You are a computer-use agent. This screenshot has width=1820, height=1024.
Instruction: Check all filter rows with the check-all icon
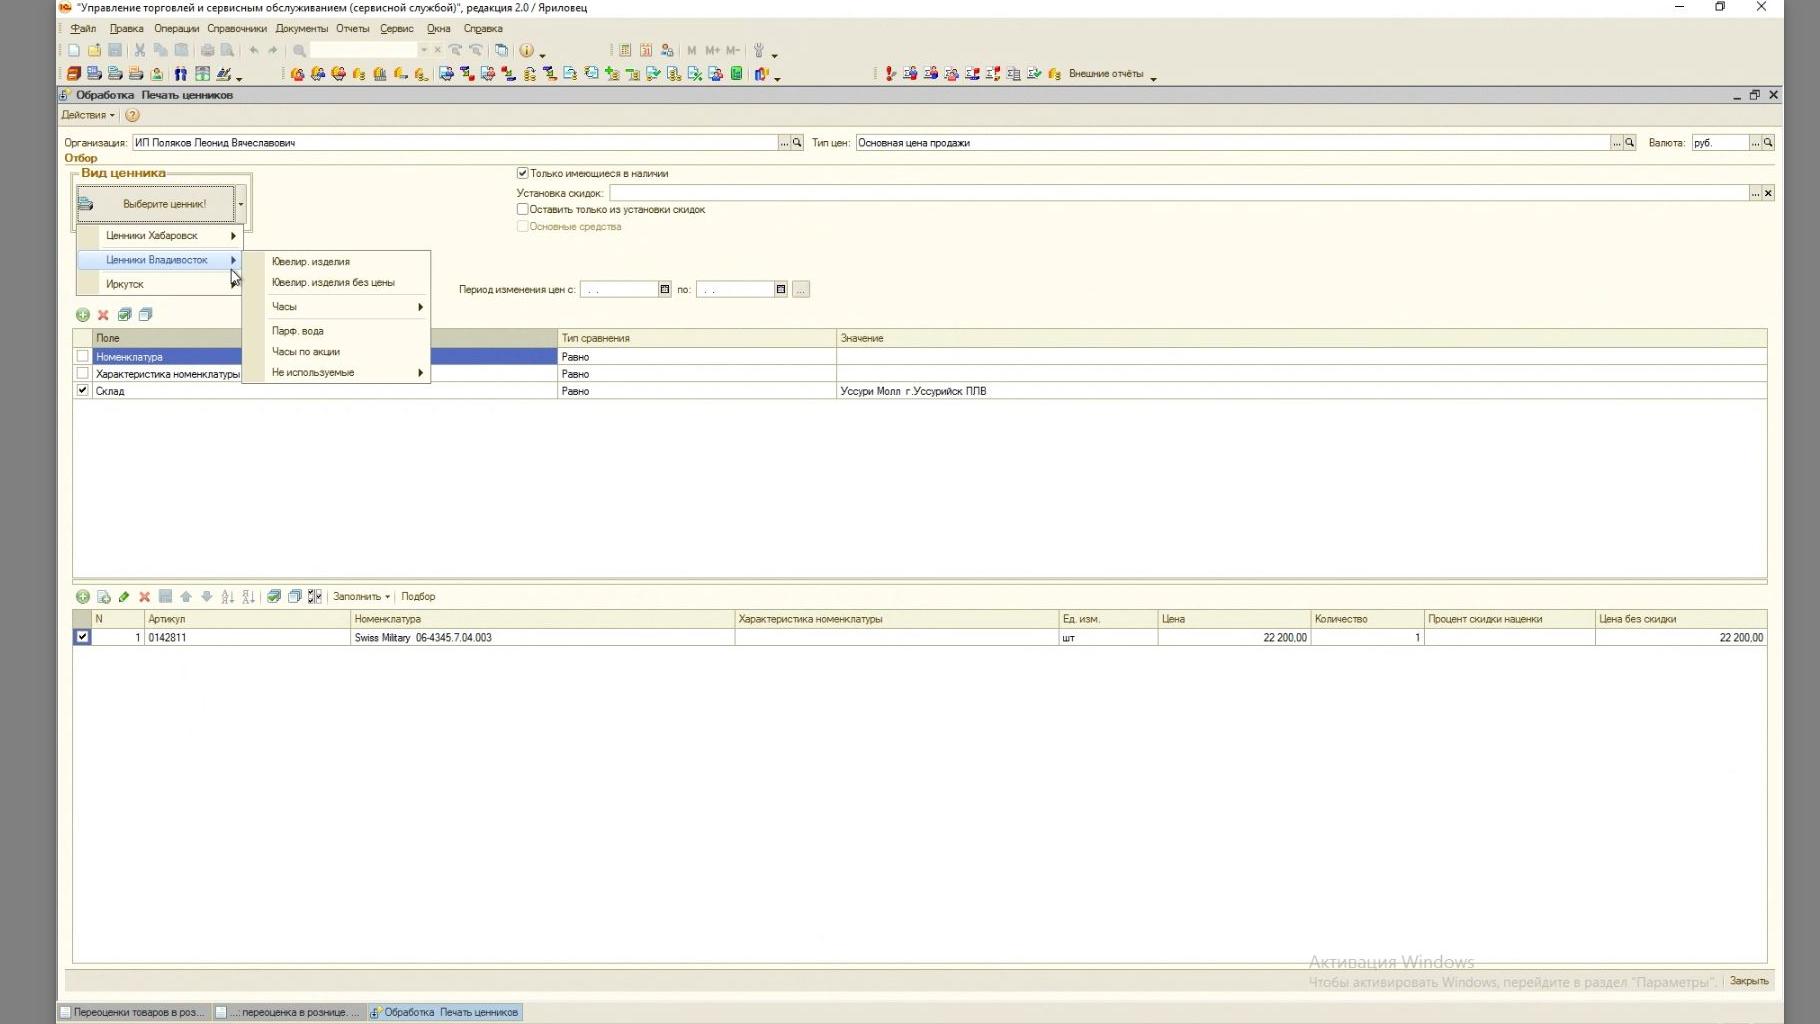(125, 315)
